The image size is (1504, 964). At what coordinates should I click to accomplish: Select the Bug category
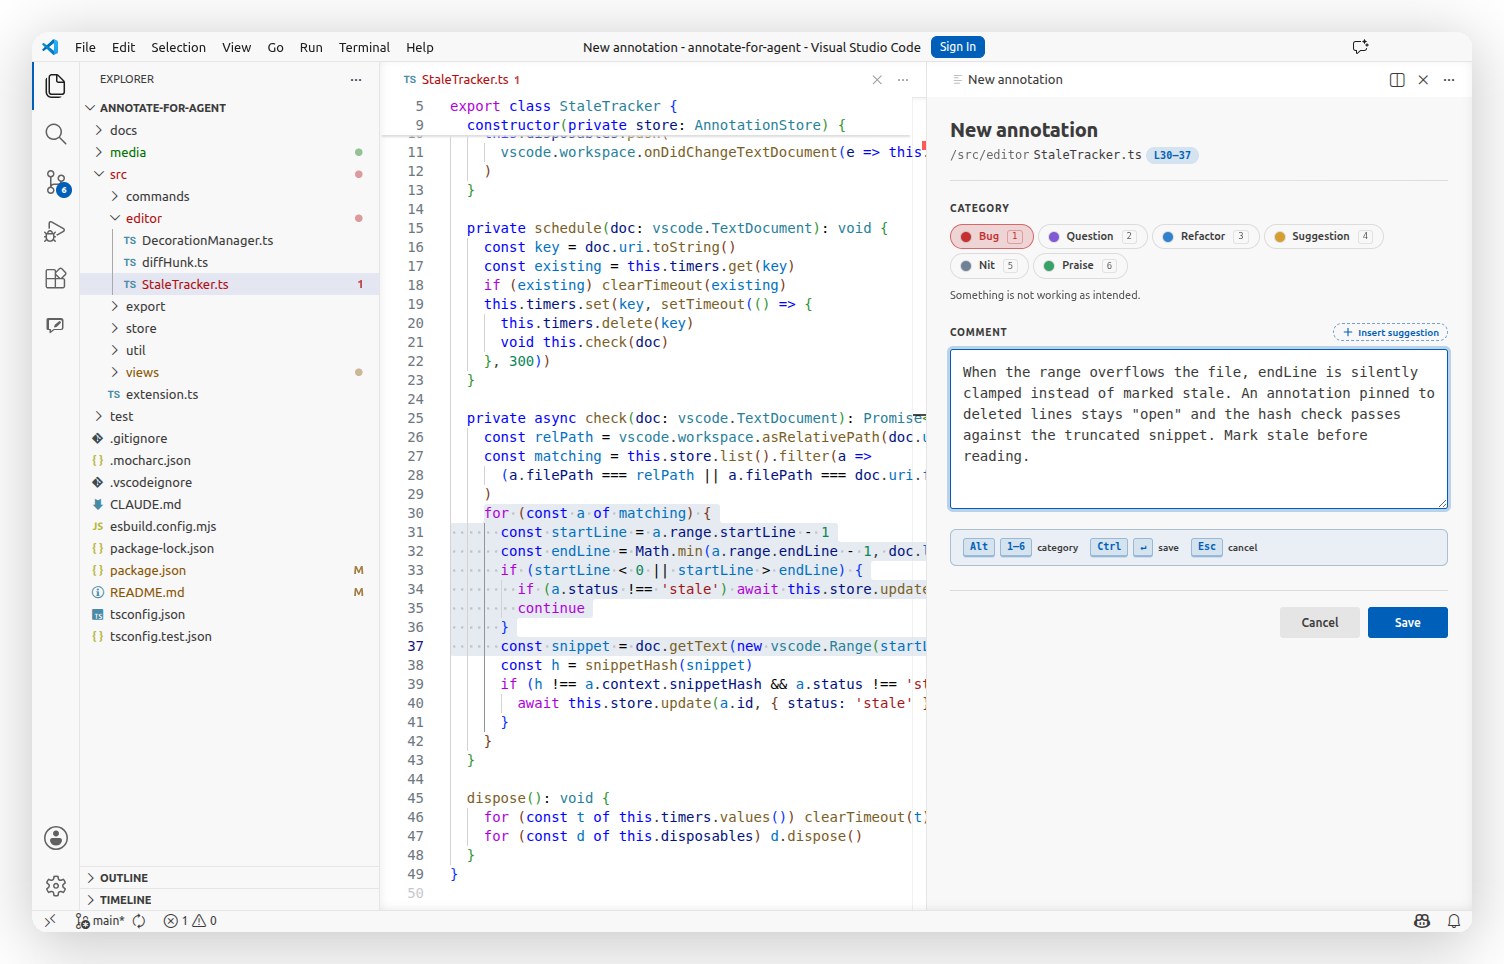click(x=992, y=237)
